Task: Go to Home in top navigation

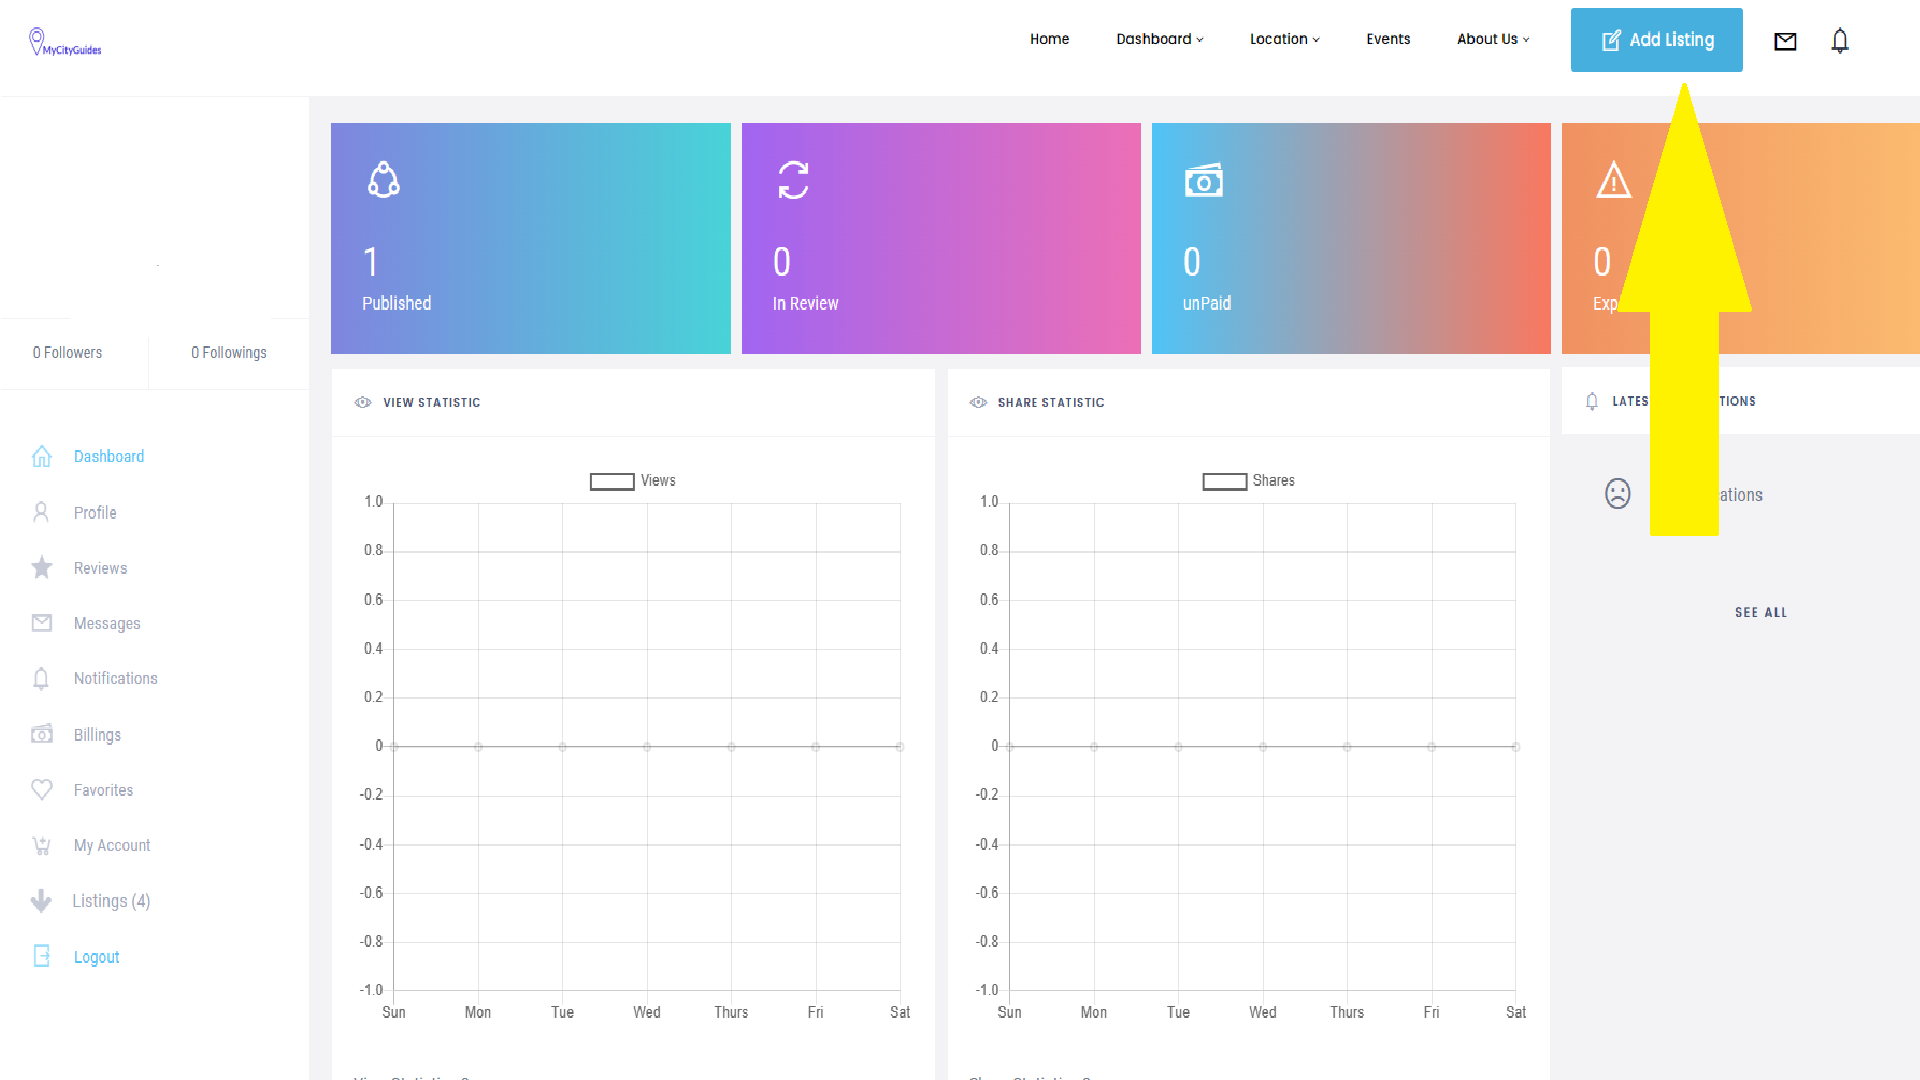Action: (x=1049, y=39)
